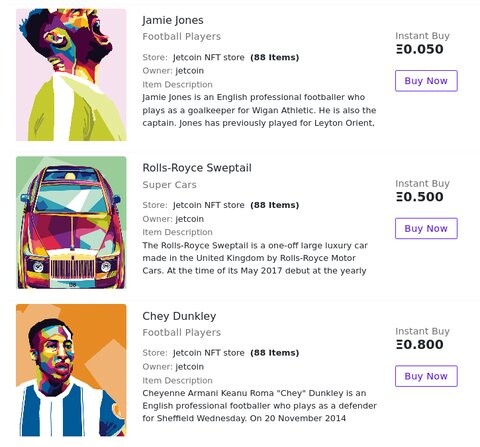
Task: Open the Rolls-Royce Sweptail artwork thumbnail
Action: (x=71, y=222)
